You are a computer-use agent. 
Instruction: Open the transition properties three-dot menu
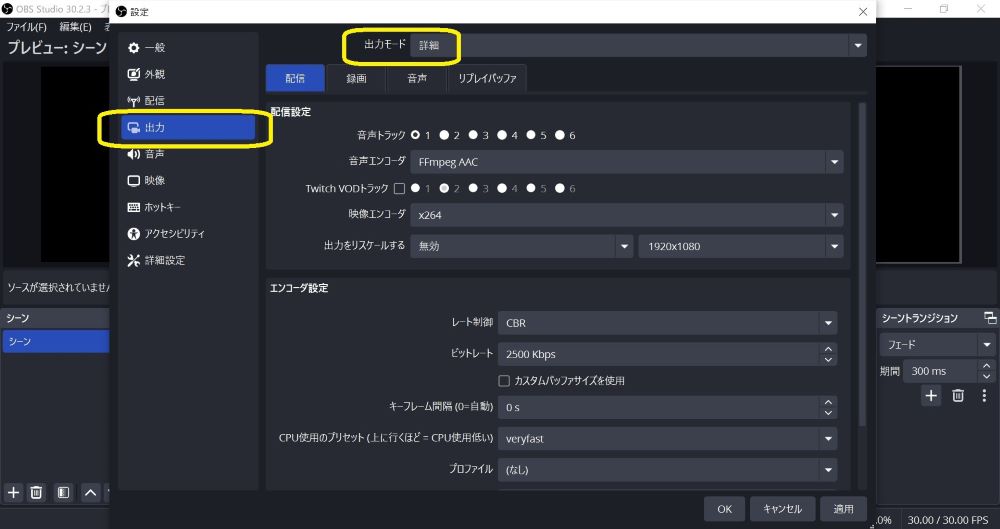tap(984, 396)
